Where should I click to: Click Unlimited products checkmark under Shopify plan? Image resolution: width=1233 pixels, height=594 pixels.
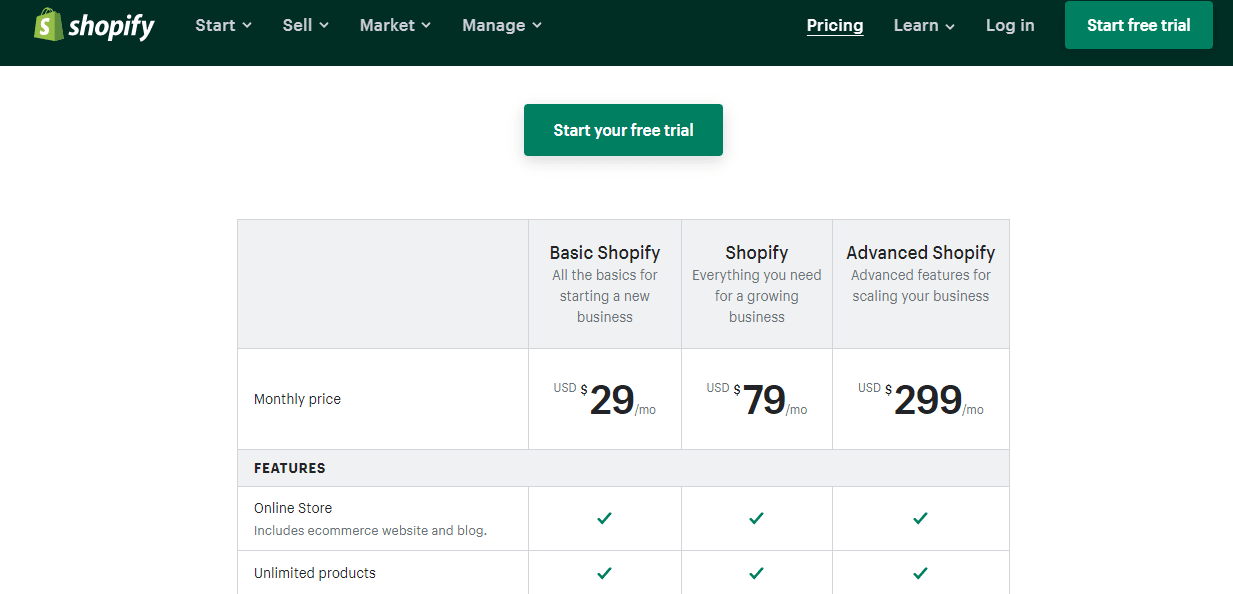[x=756, y=573]
